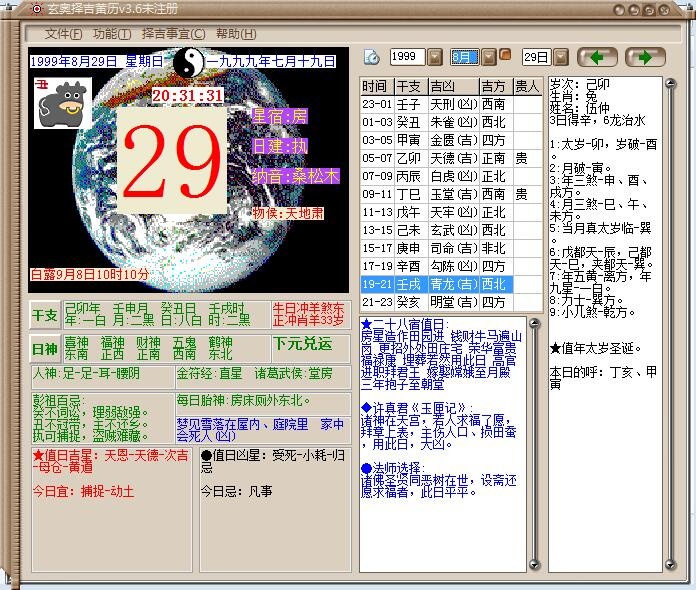
Task: Click the 20:31:31 clock display
Action: [187, 95]
